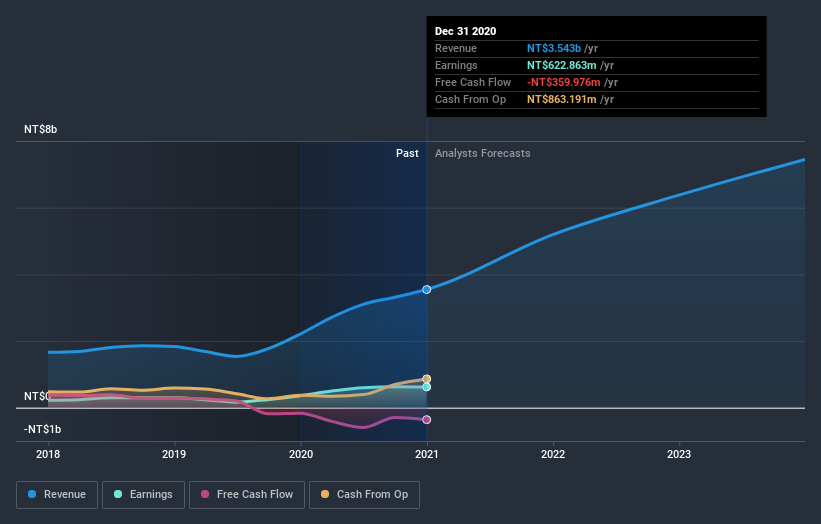This screenshot has width=821, height=524.
Task: Click the 2021 x-axis label
Action: tap(427, 454)
